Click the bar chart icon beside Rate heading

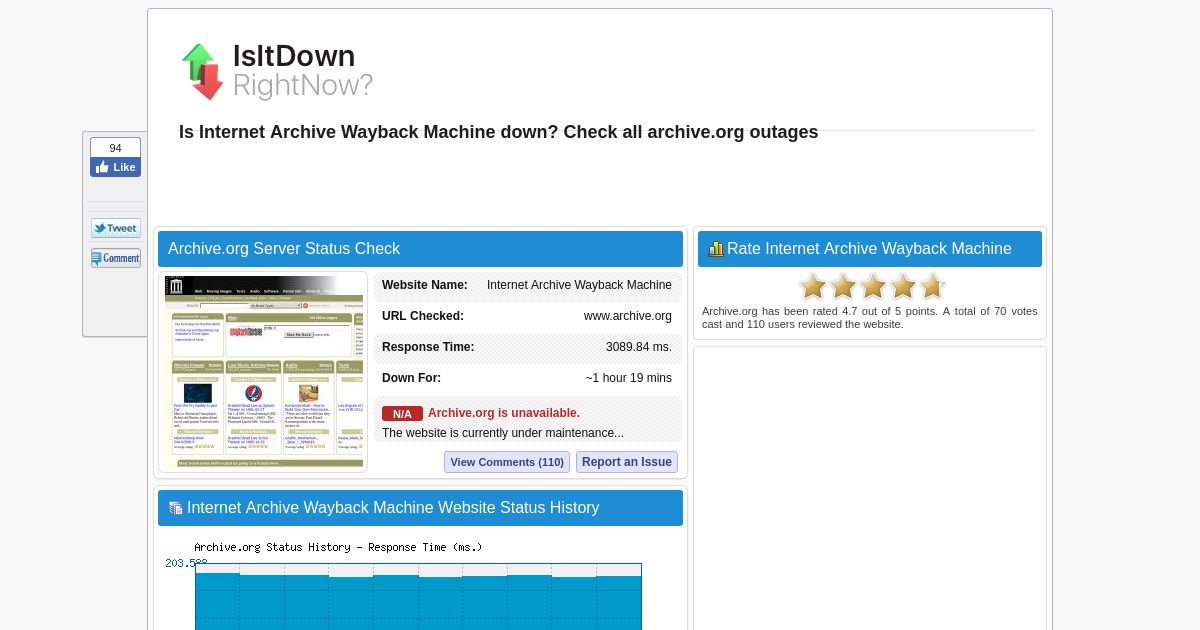(x=715, y=249)
